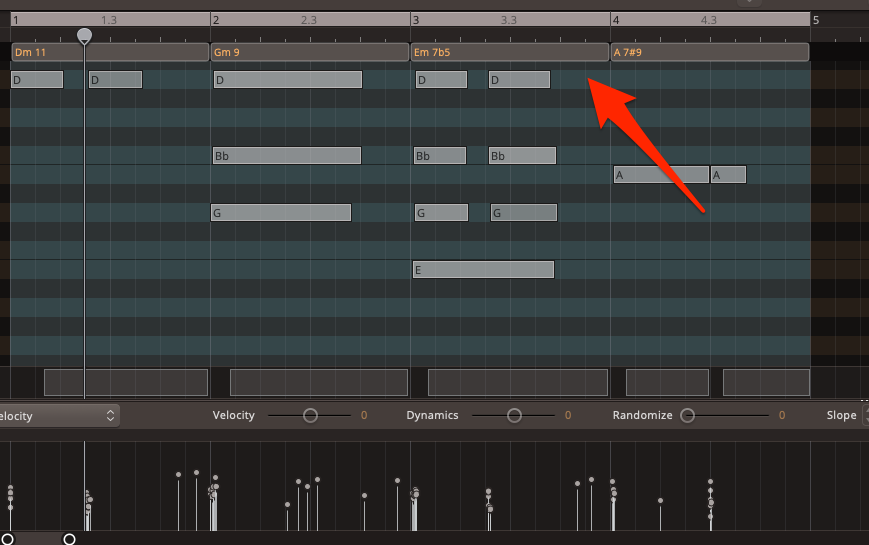This screenshot has height=545, width=869.
Task: Select the long G note in bar 2
Action: coord(281,213)
